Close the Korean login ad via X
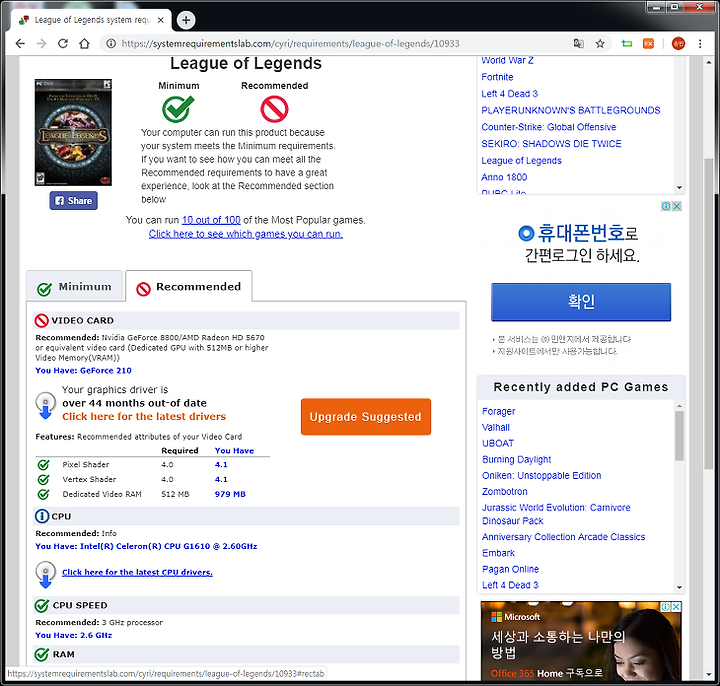The width and height of the screenshot is (720, 686). 677,206
